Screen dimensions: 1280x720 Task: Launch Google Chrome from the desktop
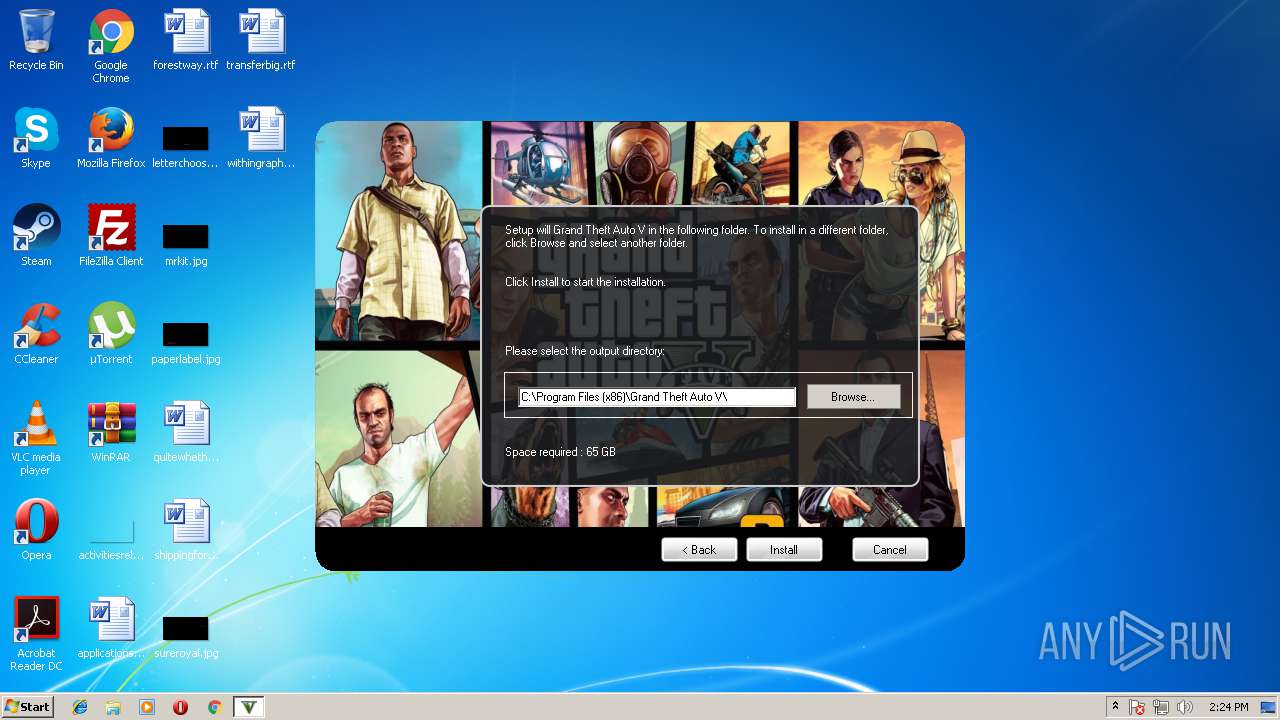coord(111,46)
